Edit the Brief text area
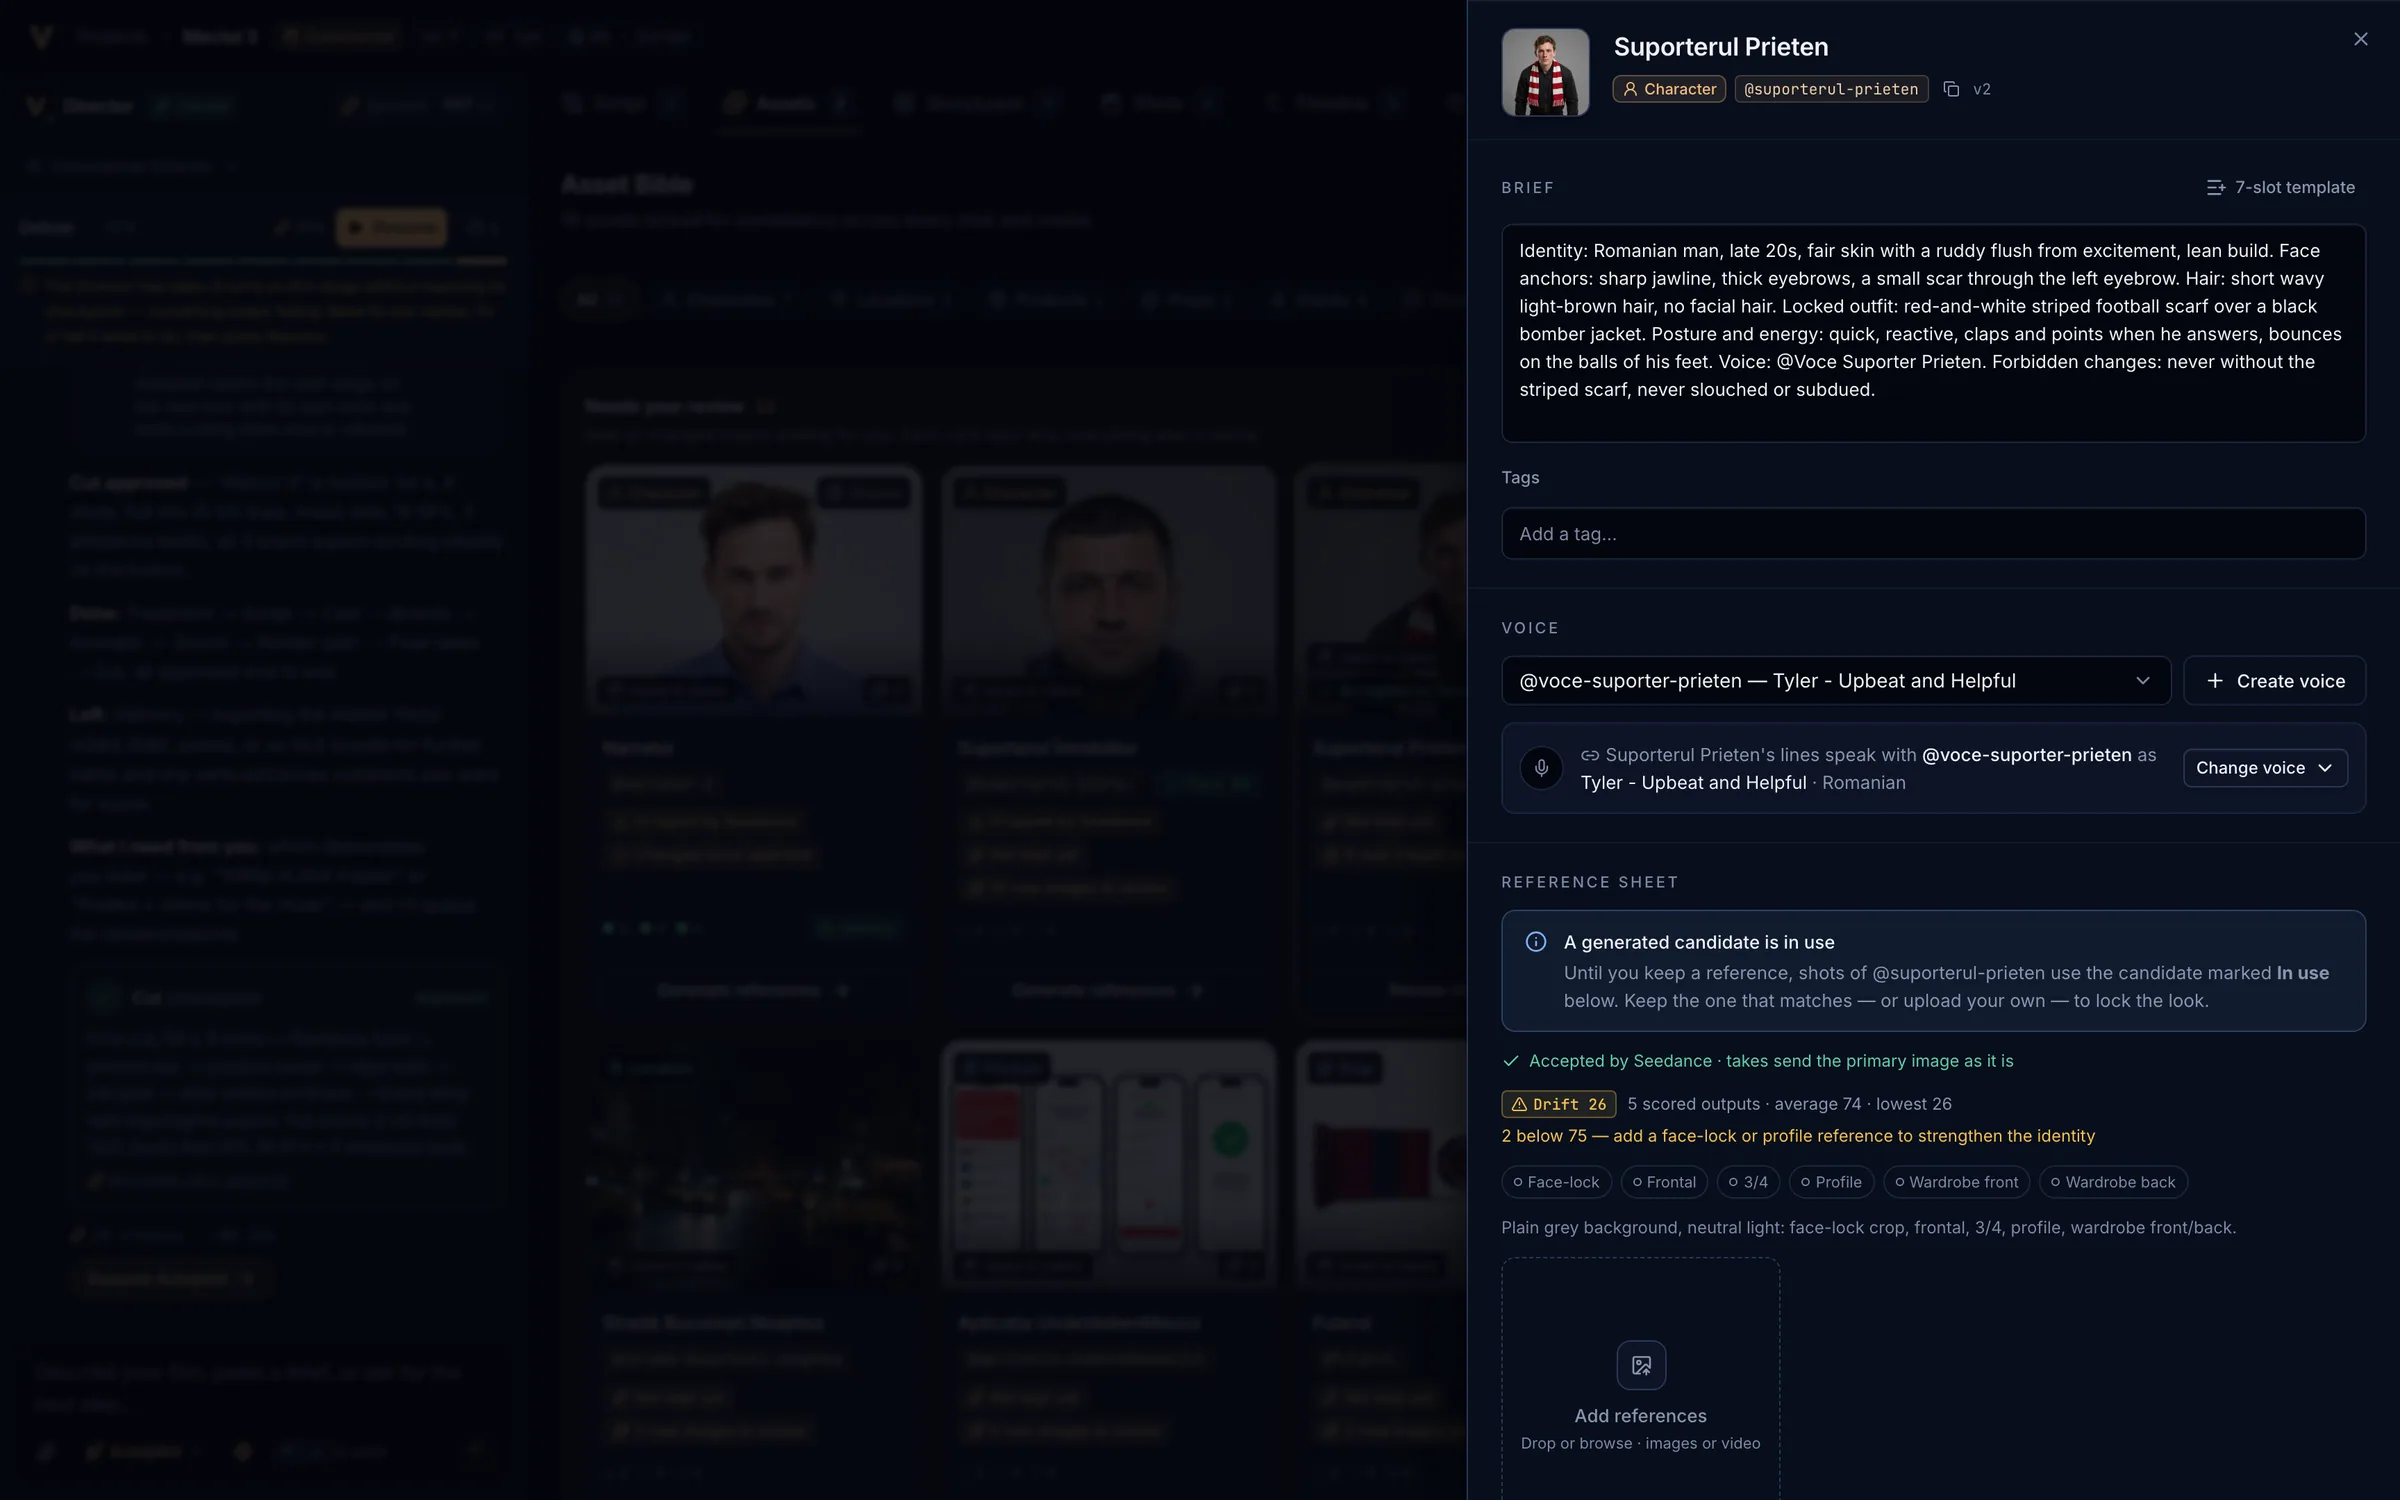The image size is (2400, 1500). tap(1933, 333)
